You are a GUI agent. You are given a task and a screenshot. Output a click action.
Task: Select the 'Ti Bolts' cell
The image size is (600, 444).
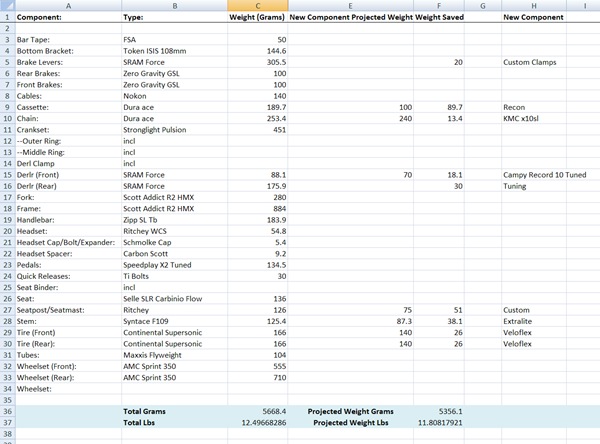coord(174,276)
